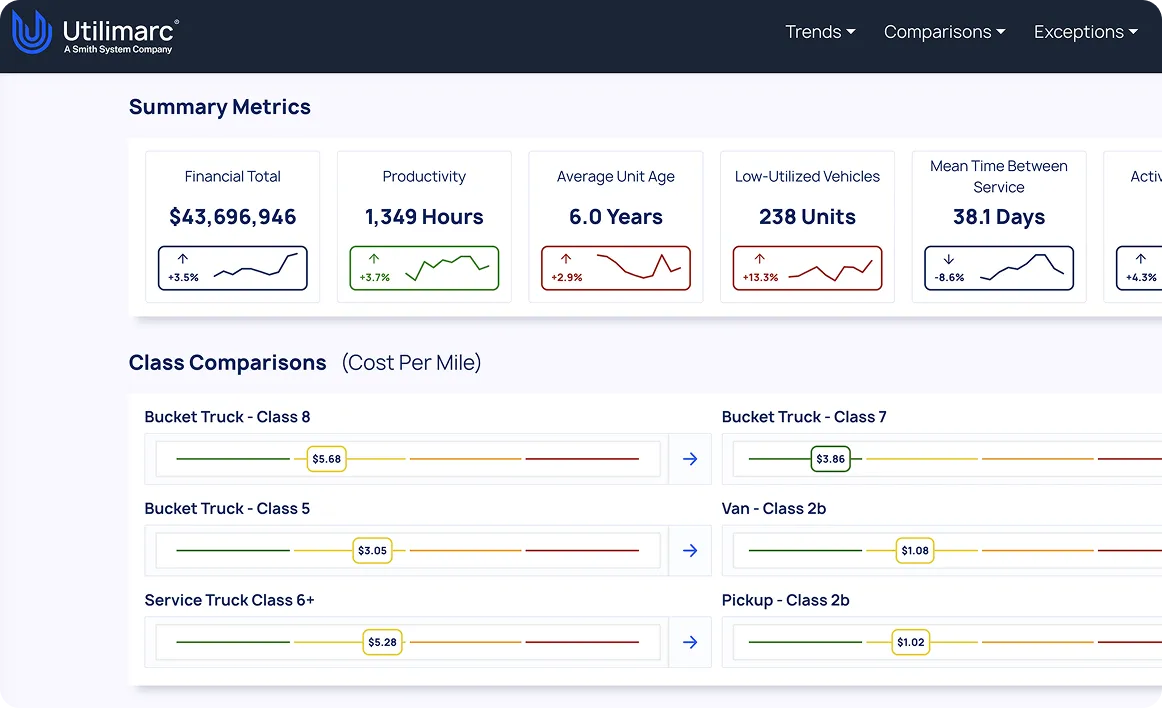Image resolution: width=1162 pixels, height=708 pixels.
Task: Click the Bucket Truck - Class 8 label
Action: point(228,417)
